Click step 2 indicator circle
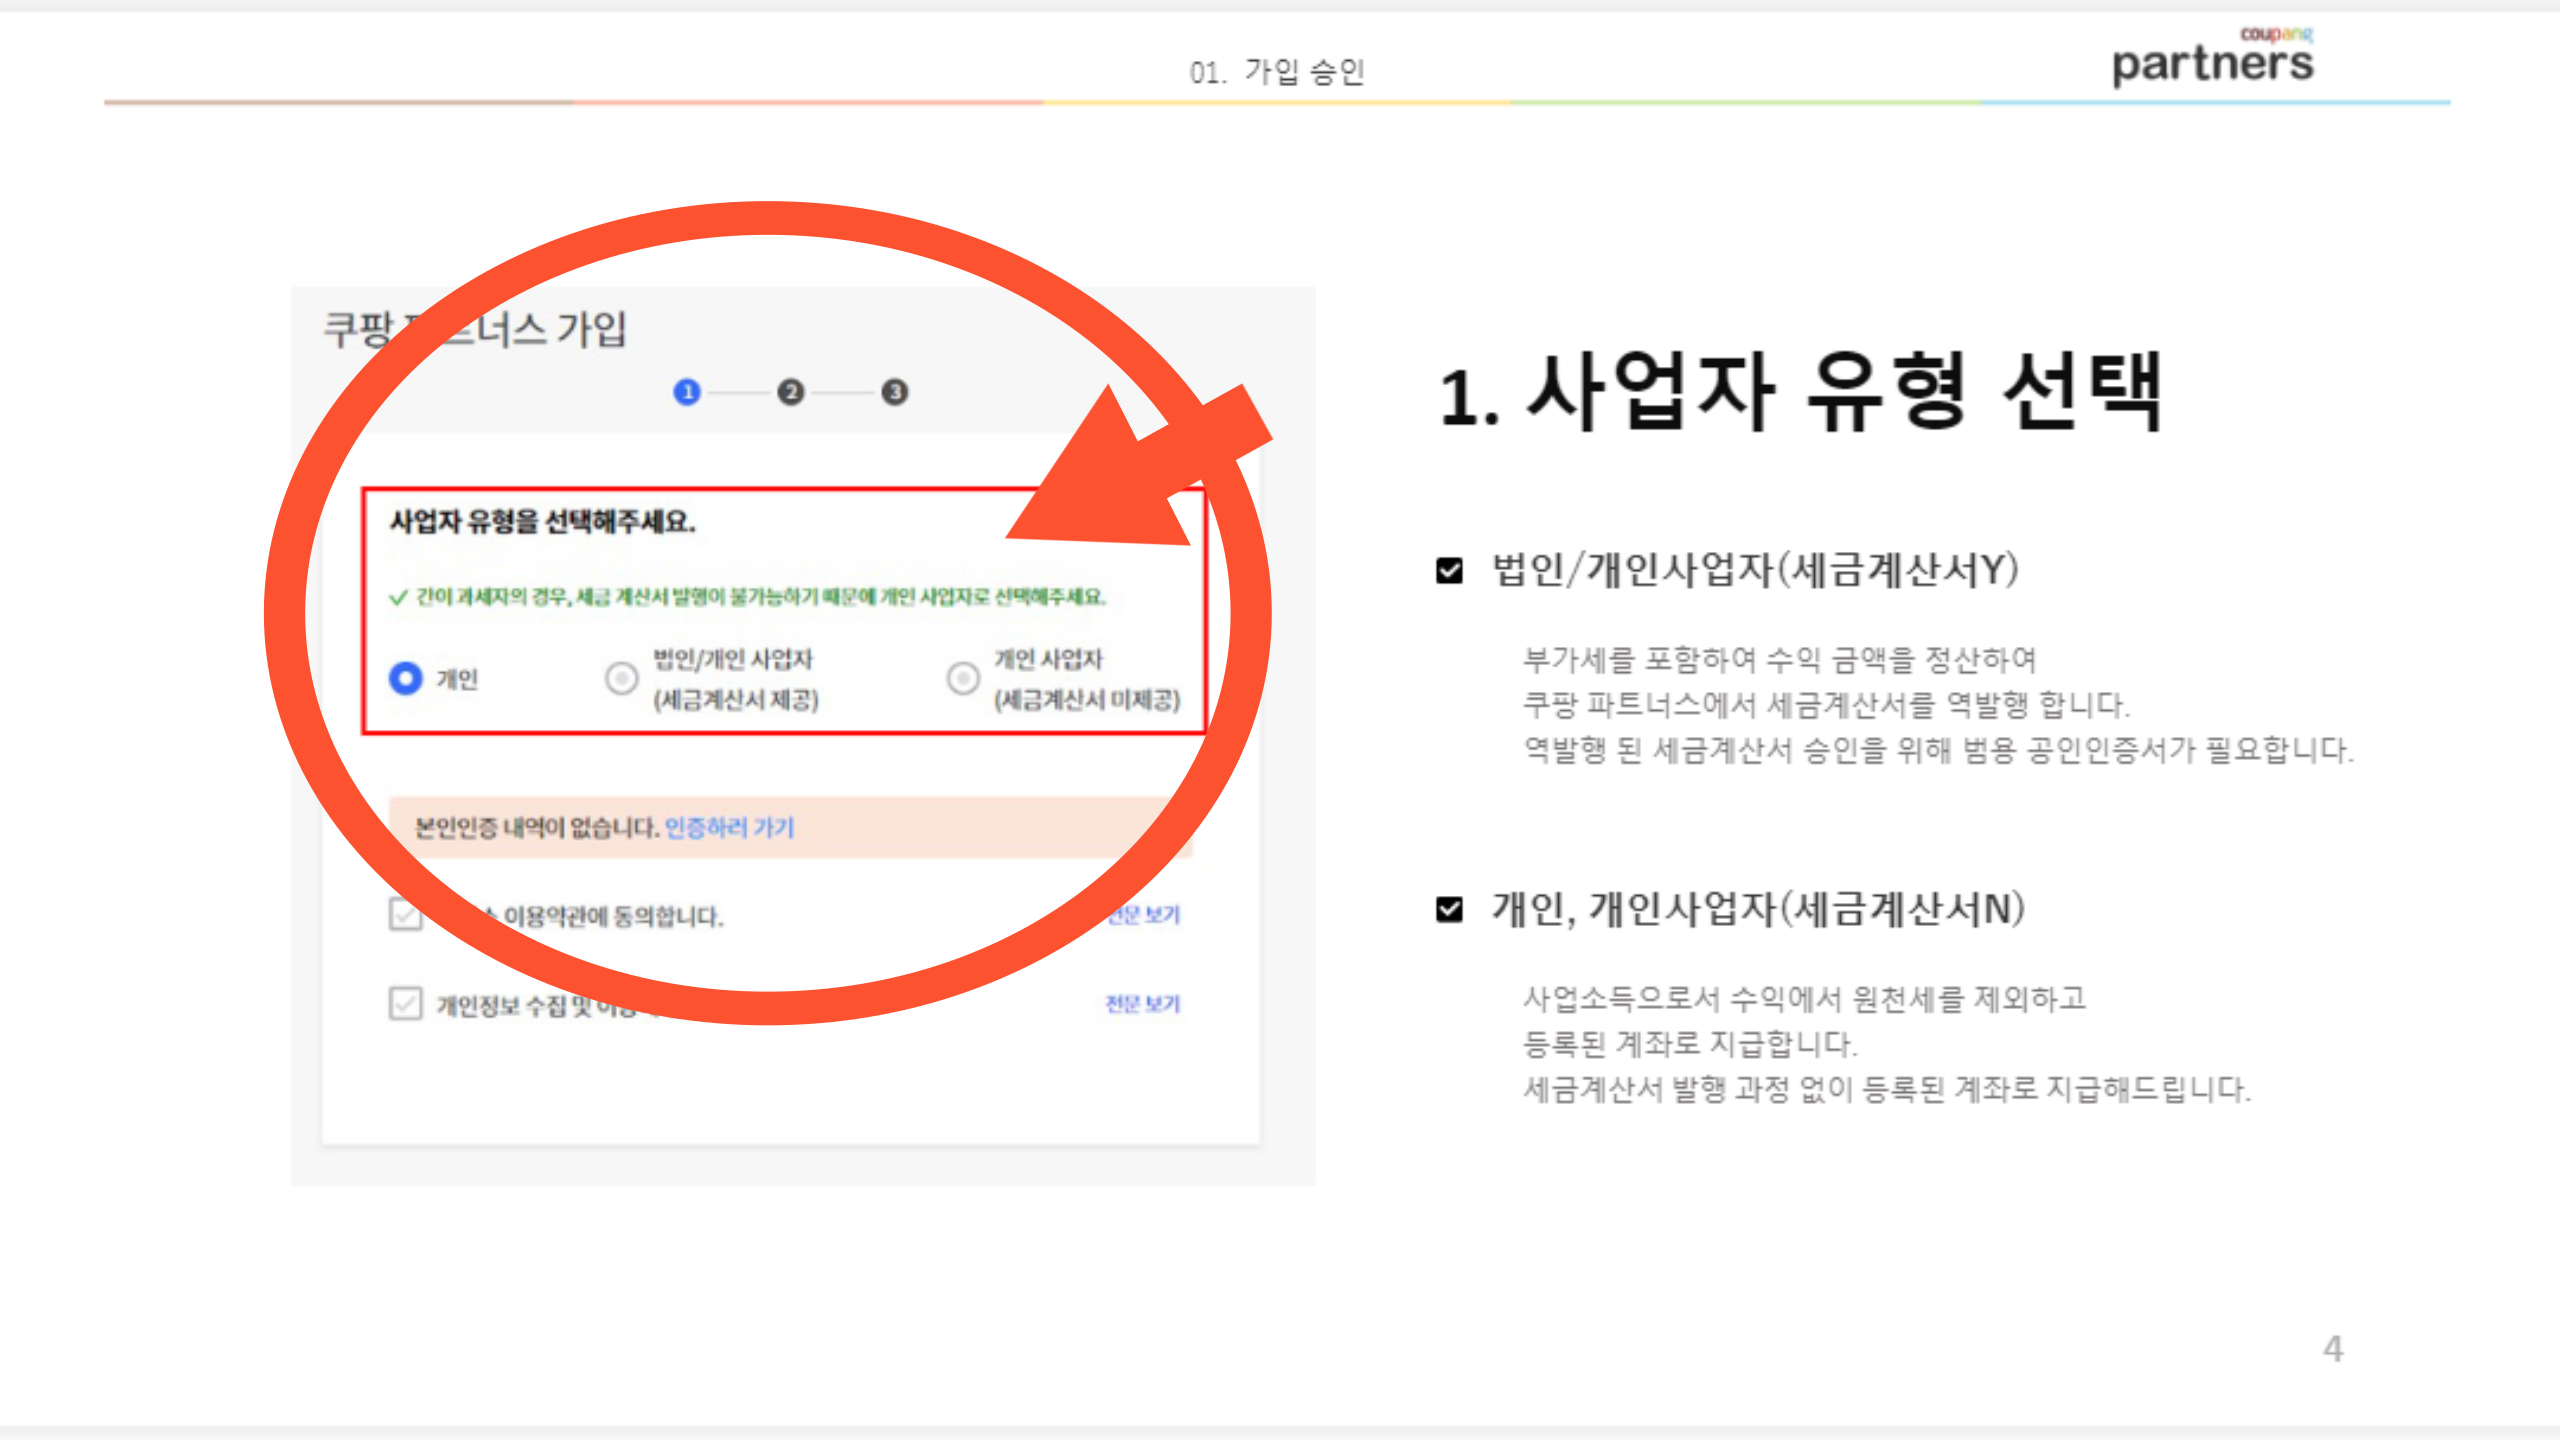This screenshot has width=2560, height=1440. click(x=791, y=392)
